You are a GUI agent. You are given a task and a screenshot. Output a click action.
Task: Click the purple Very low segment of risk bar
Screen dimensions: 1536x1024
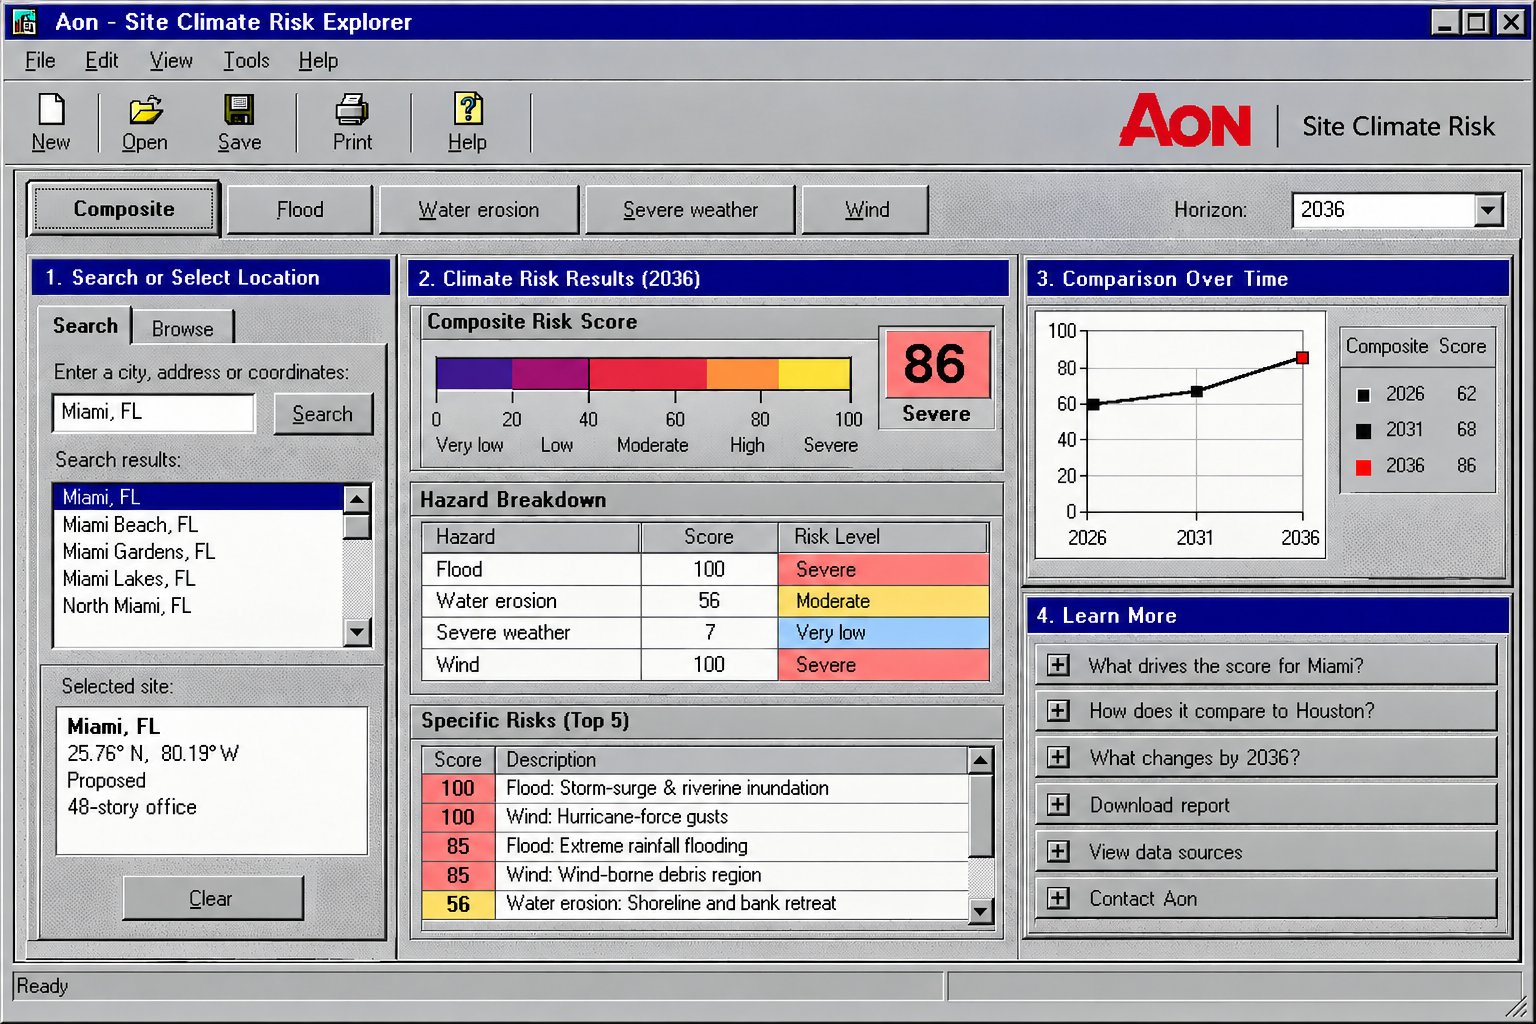tap(474, 373)
